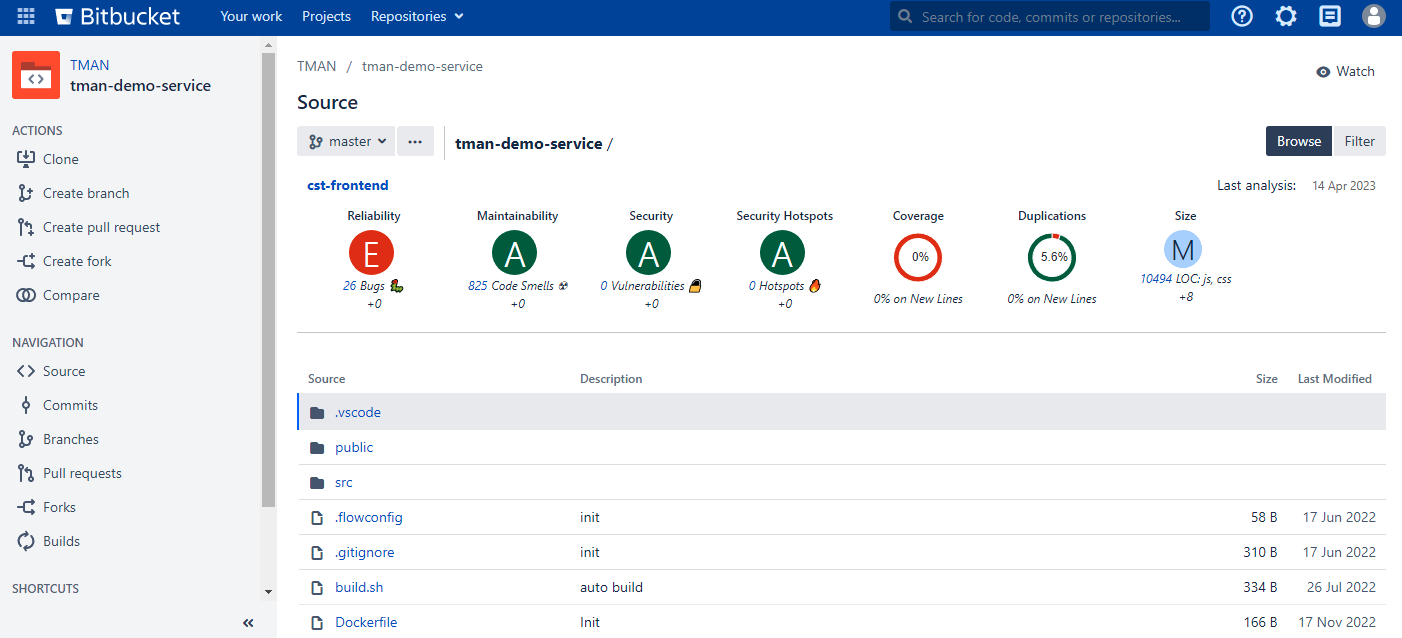Go to Commits in the sidebar navigation
The height and width of the screenshot is (638, 1402).
70,405
